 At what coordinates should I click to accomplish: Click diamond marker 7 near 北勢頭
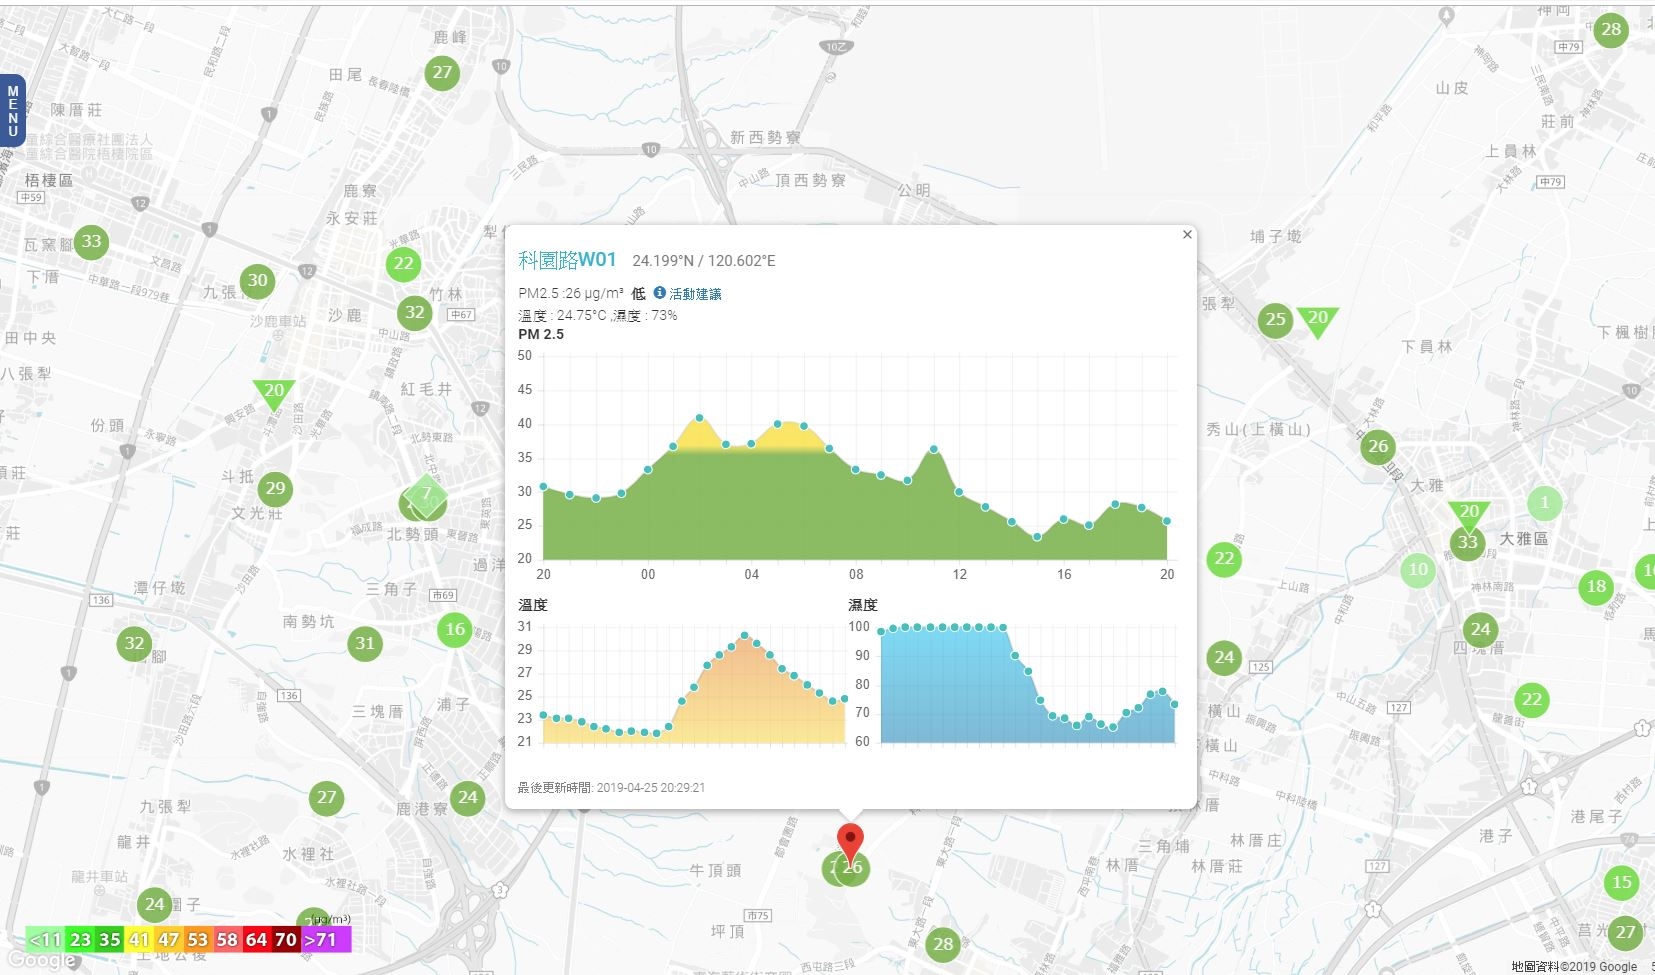[425, 495]
